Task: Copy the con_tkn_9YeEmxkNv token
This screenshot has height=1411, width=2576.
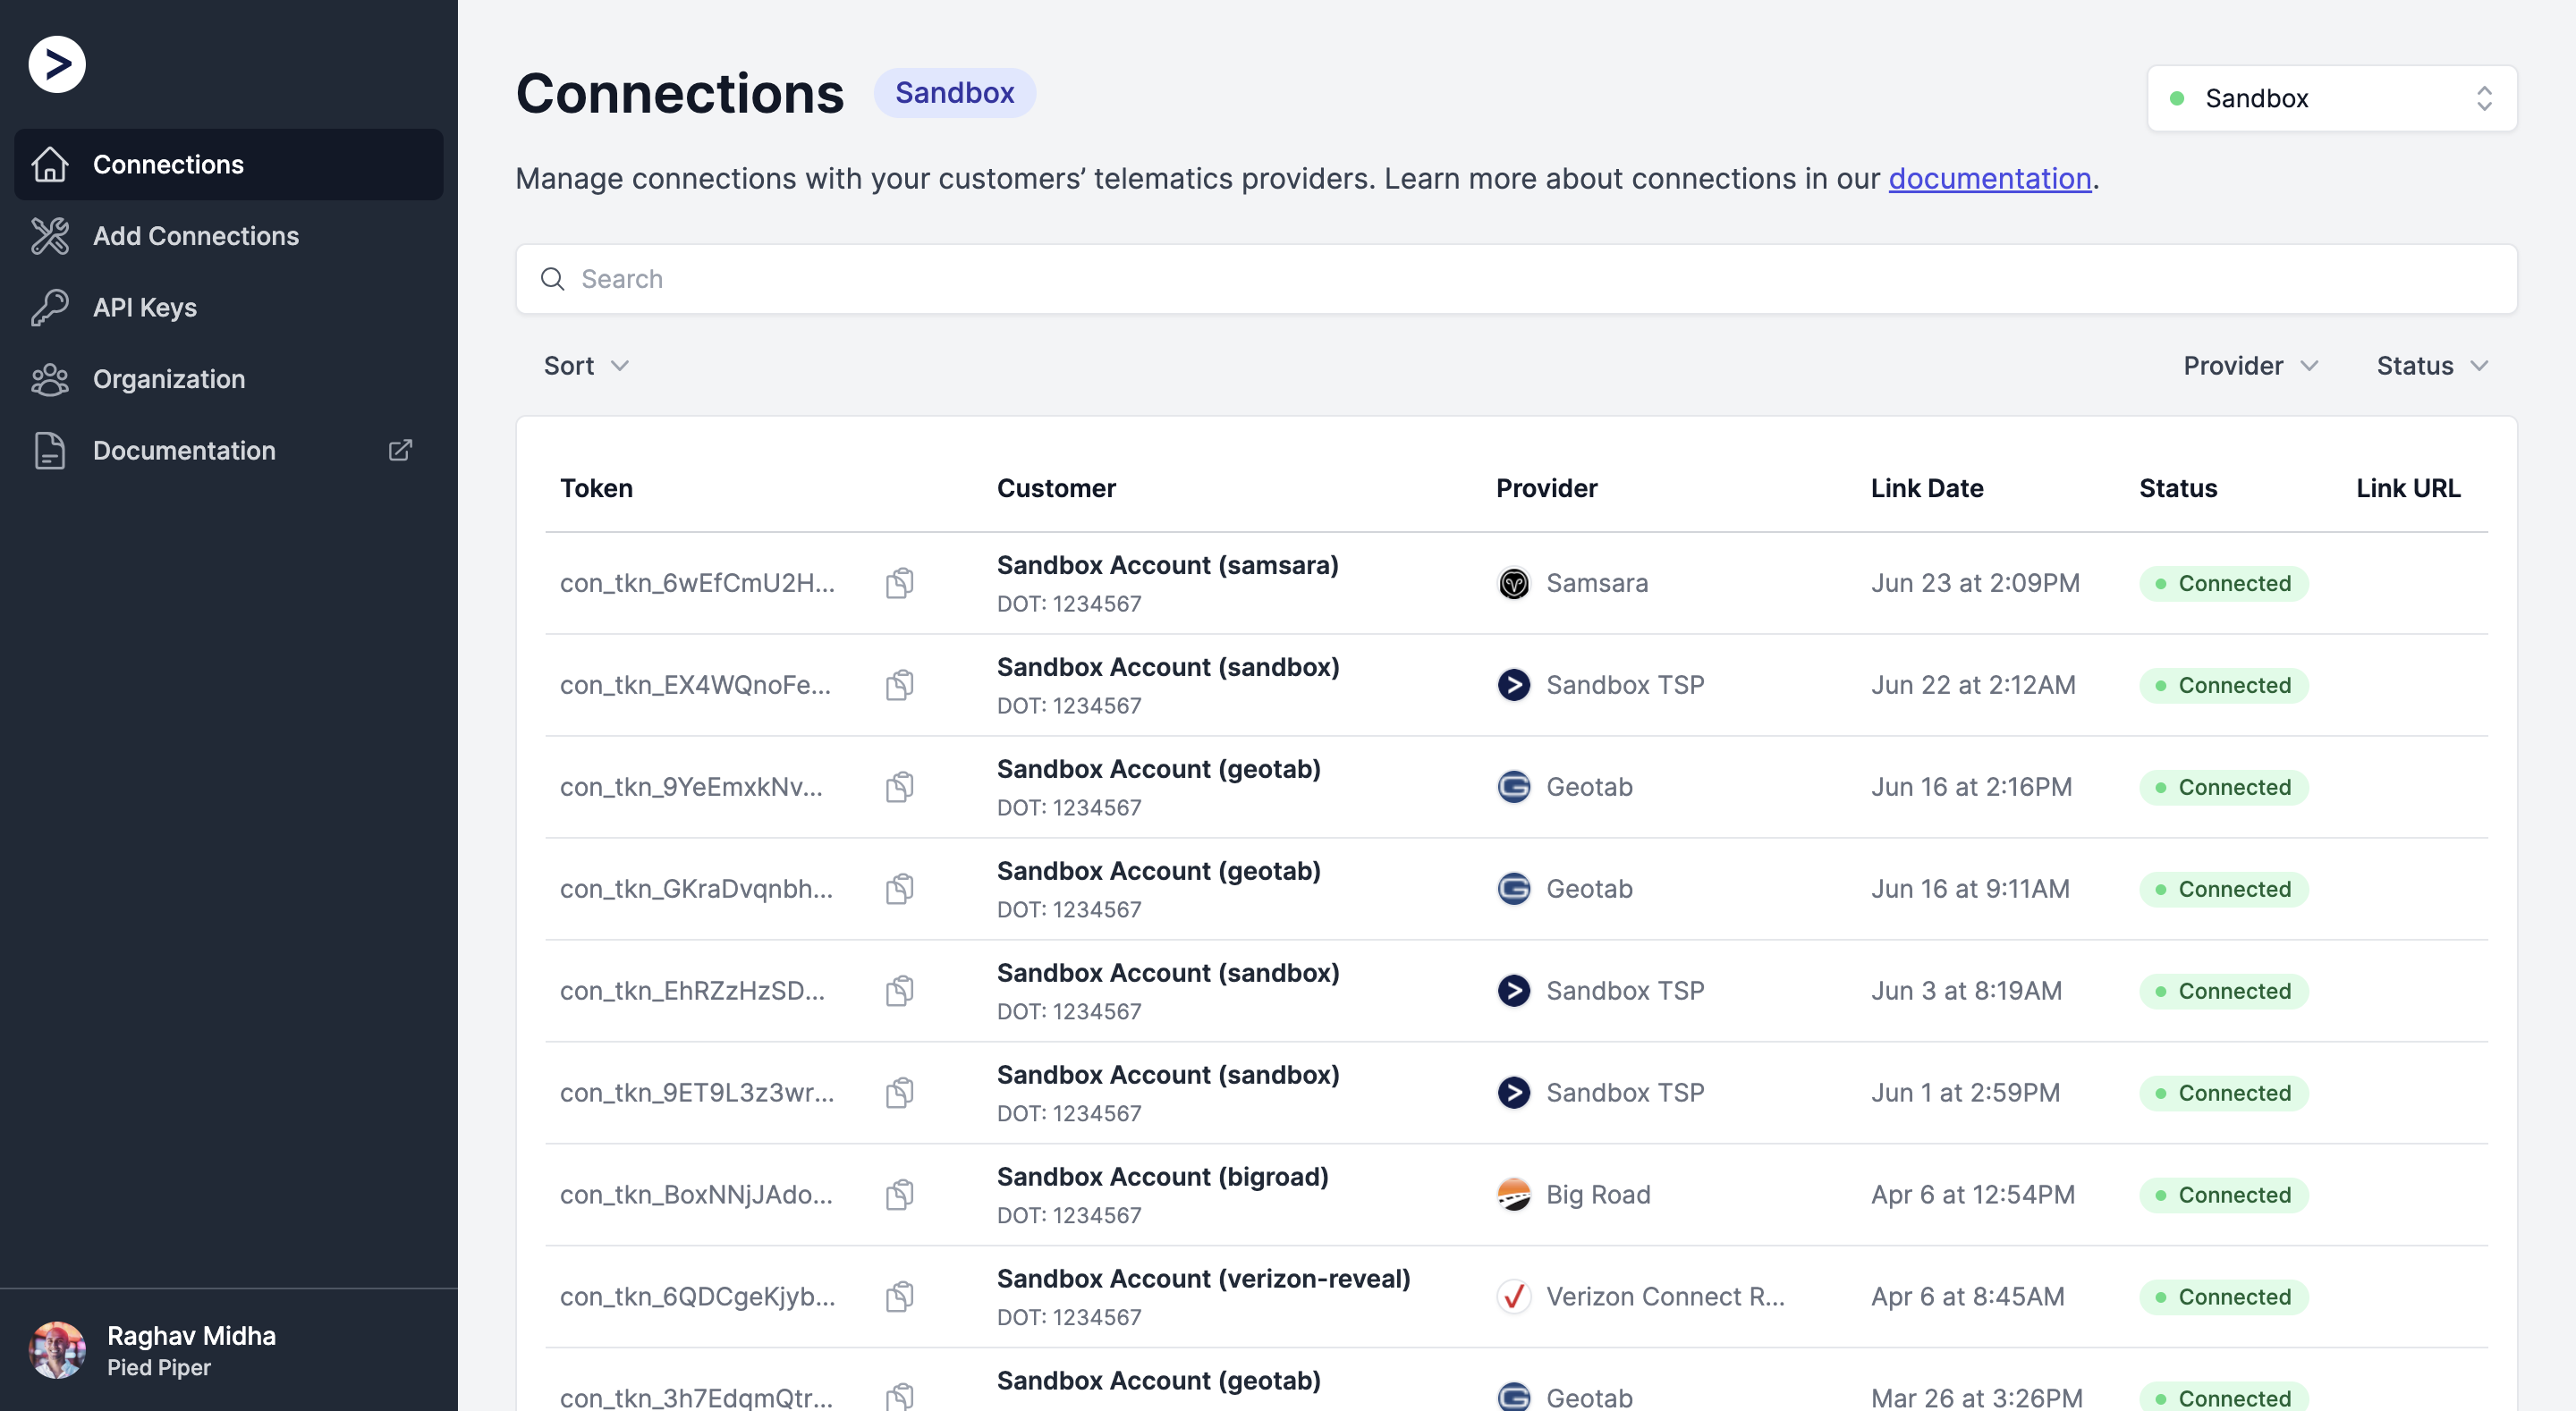Action: [899, 787]
